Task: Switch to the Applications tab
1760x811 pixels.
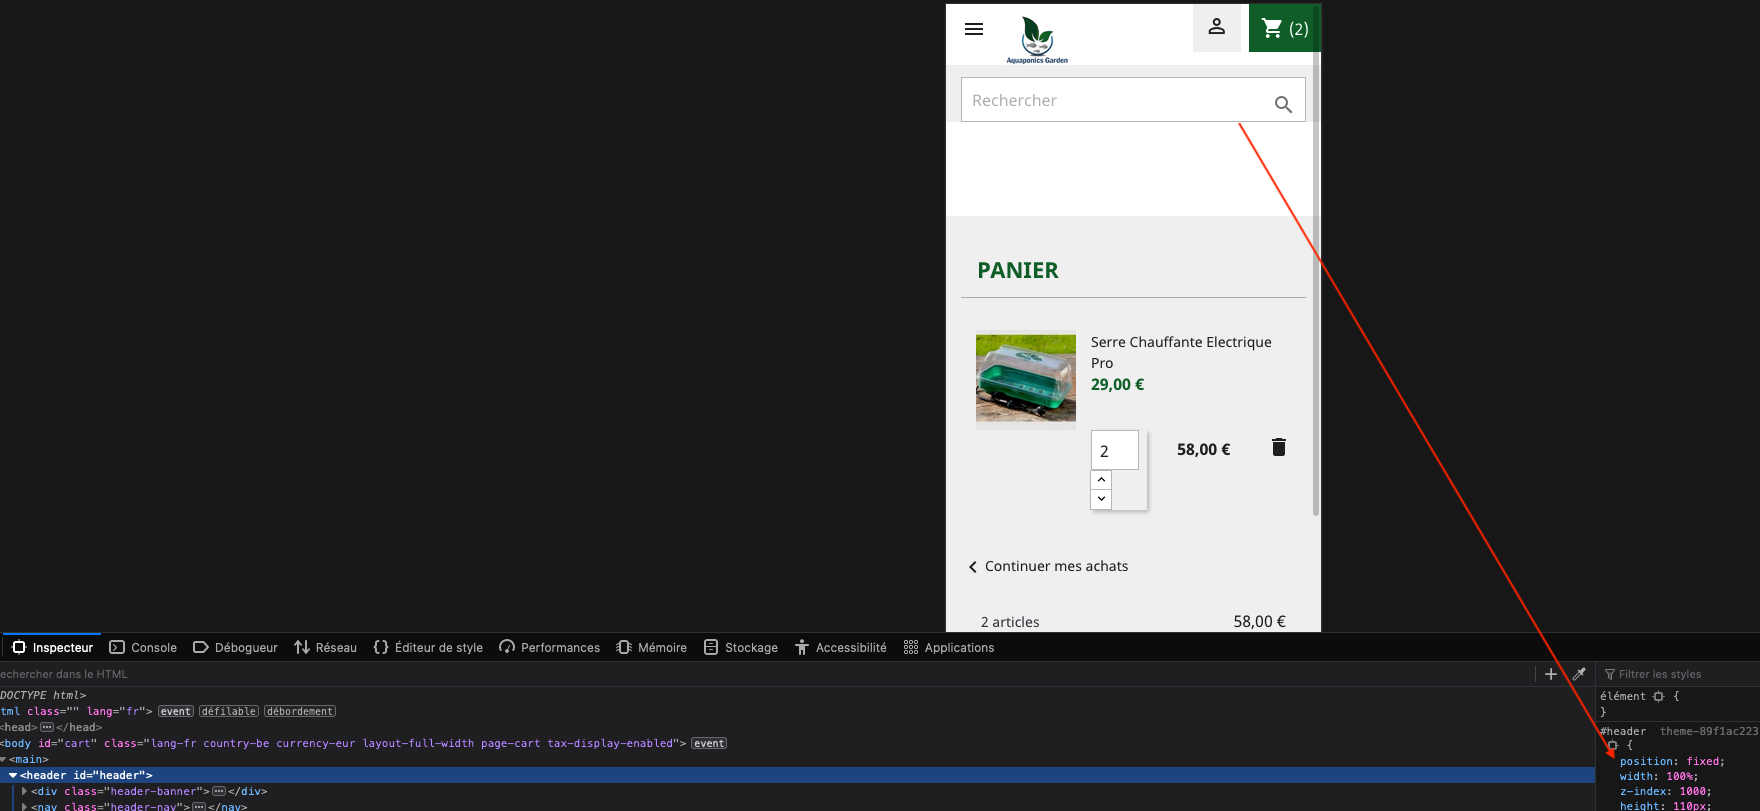Action: [949, 647]
